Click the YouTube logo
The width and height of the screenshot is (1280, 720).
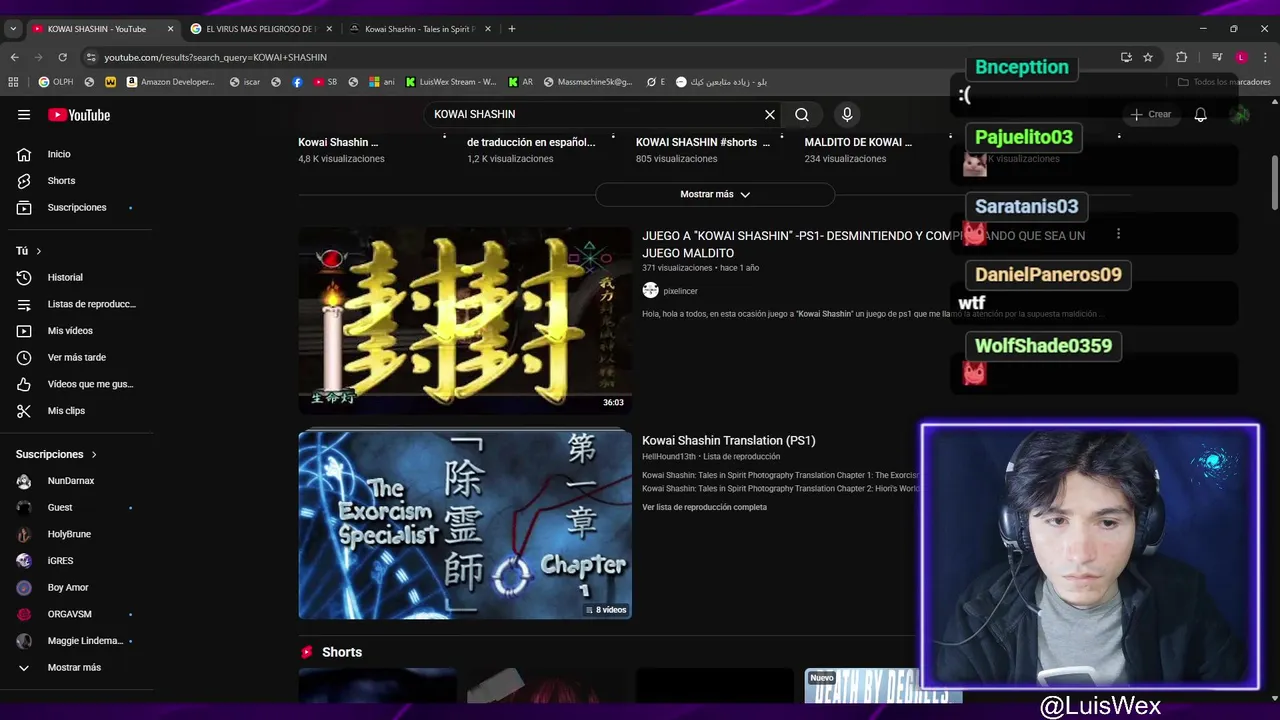[79, 115]
